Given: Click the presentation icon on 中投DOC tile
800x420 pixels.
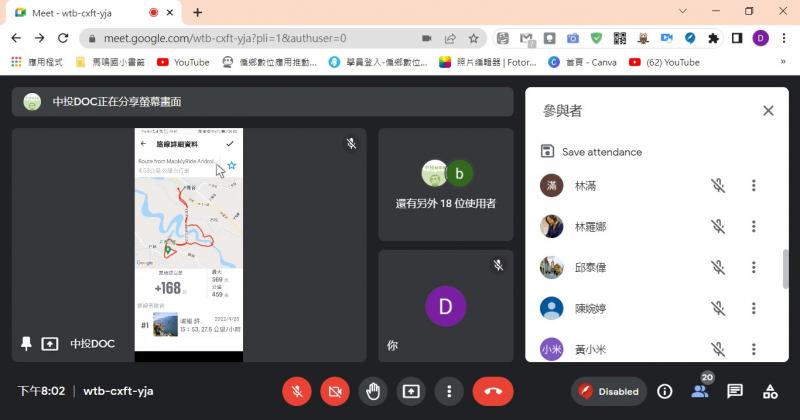Looking at the screenshot, I should tap(49, 344).
